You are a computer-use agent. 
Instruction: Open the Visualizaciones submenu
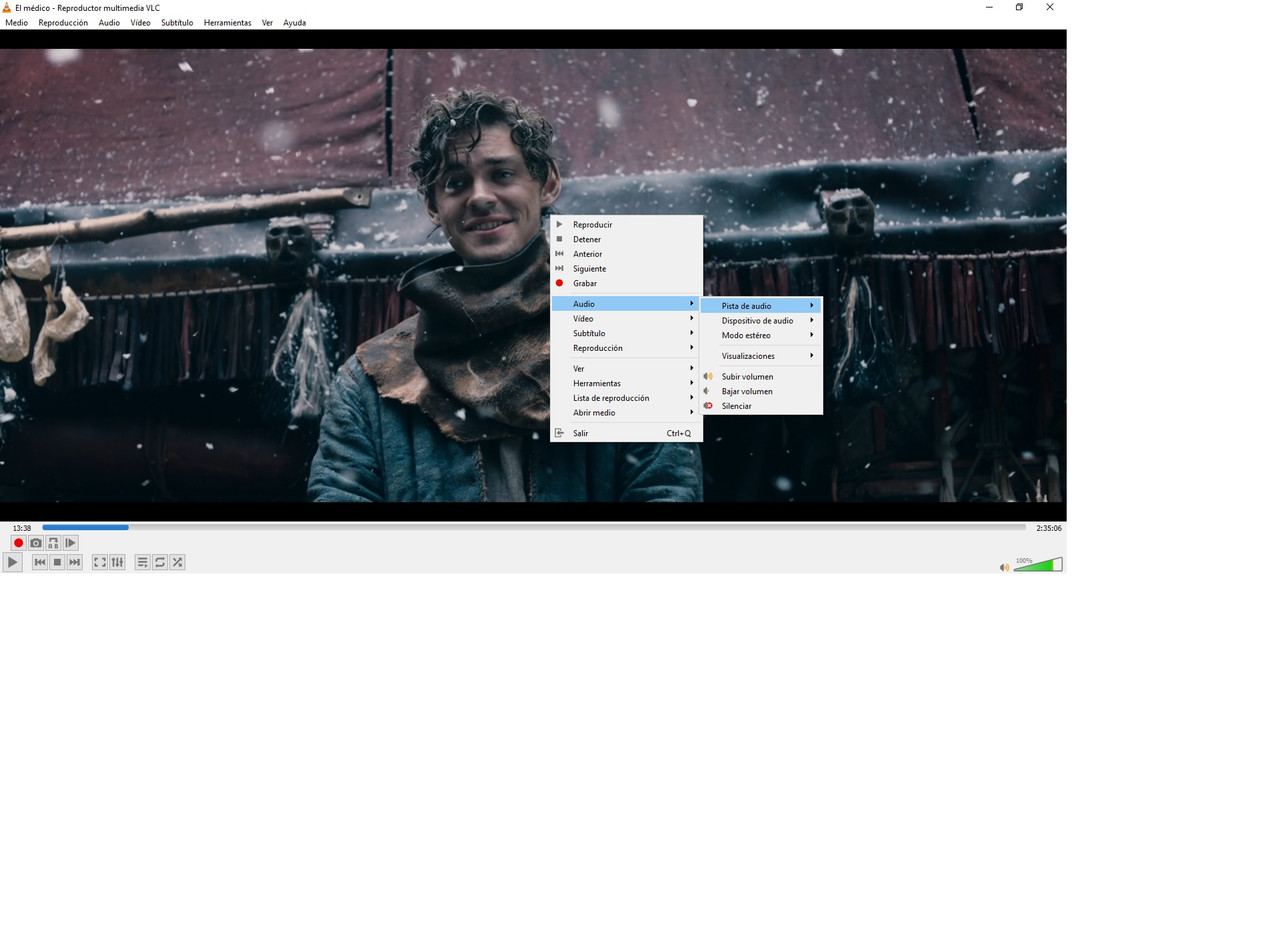tap(761, 356)
